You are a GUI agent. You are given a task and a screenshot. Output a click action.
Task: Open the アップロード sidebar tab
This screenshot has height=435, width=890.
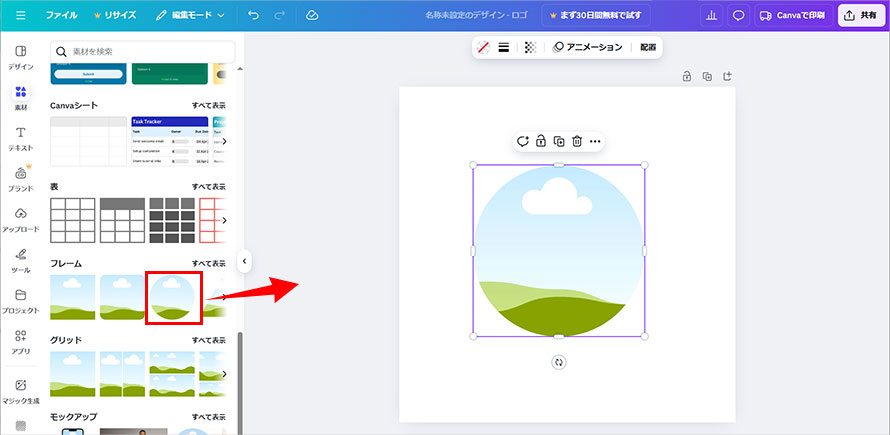[x=20, y=220]
